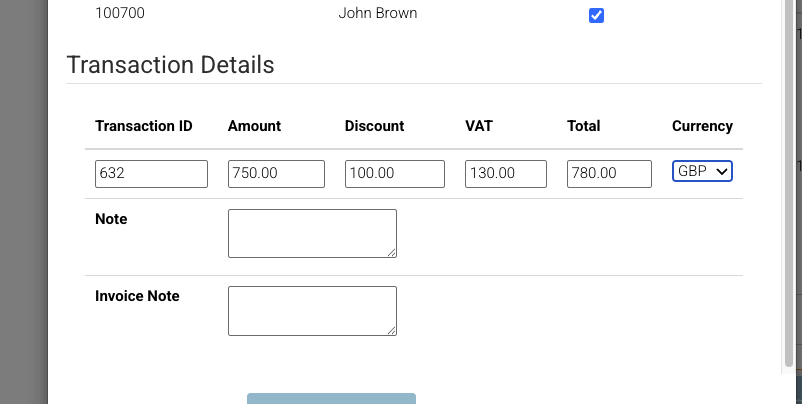Click the Discount column header
The image size is (802, 404).
(x=374, y=126)
